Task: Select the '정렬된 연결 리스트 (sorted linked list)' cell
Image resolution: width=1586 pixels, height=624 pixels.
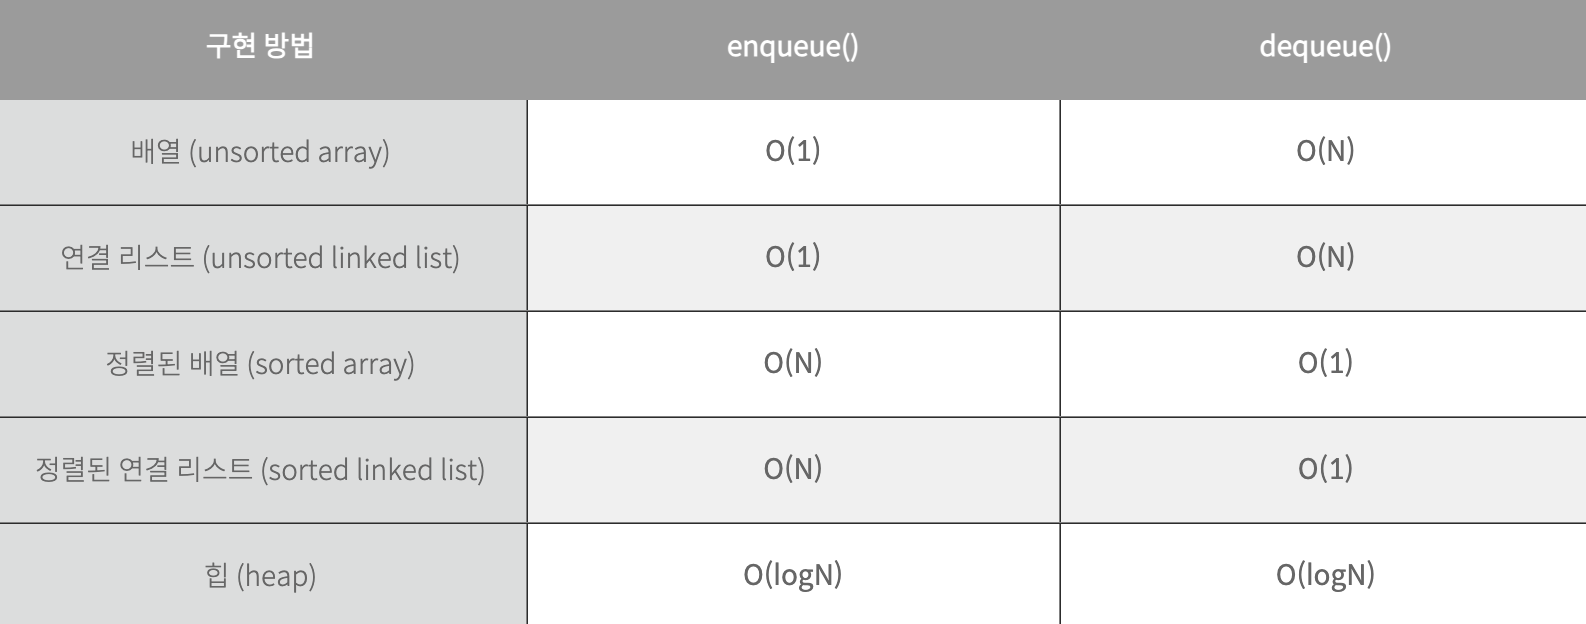Action: click(263, 470)
